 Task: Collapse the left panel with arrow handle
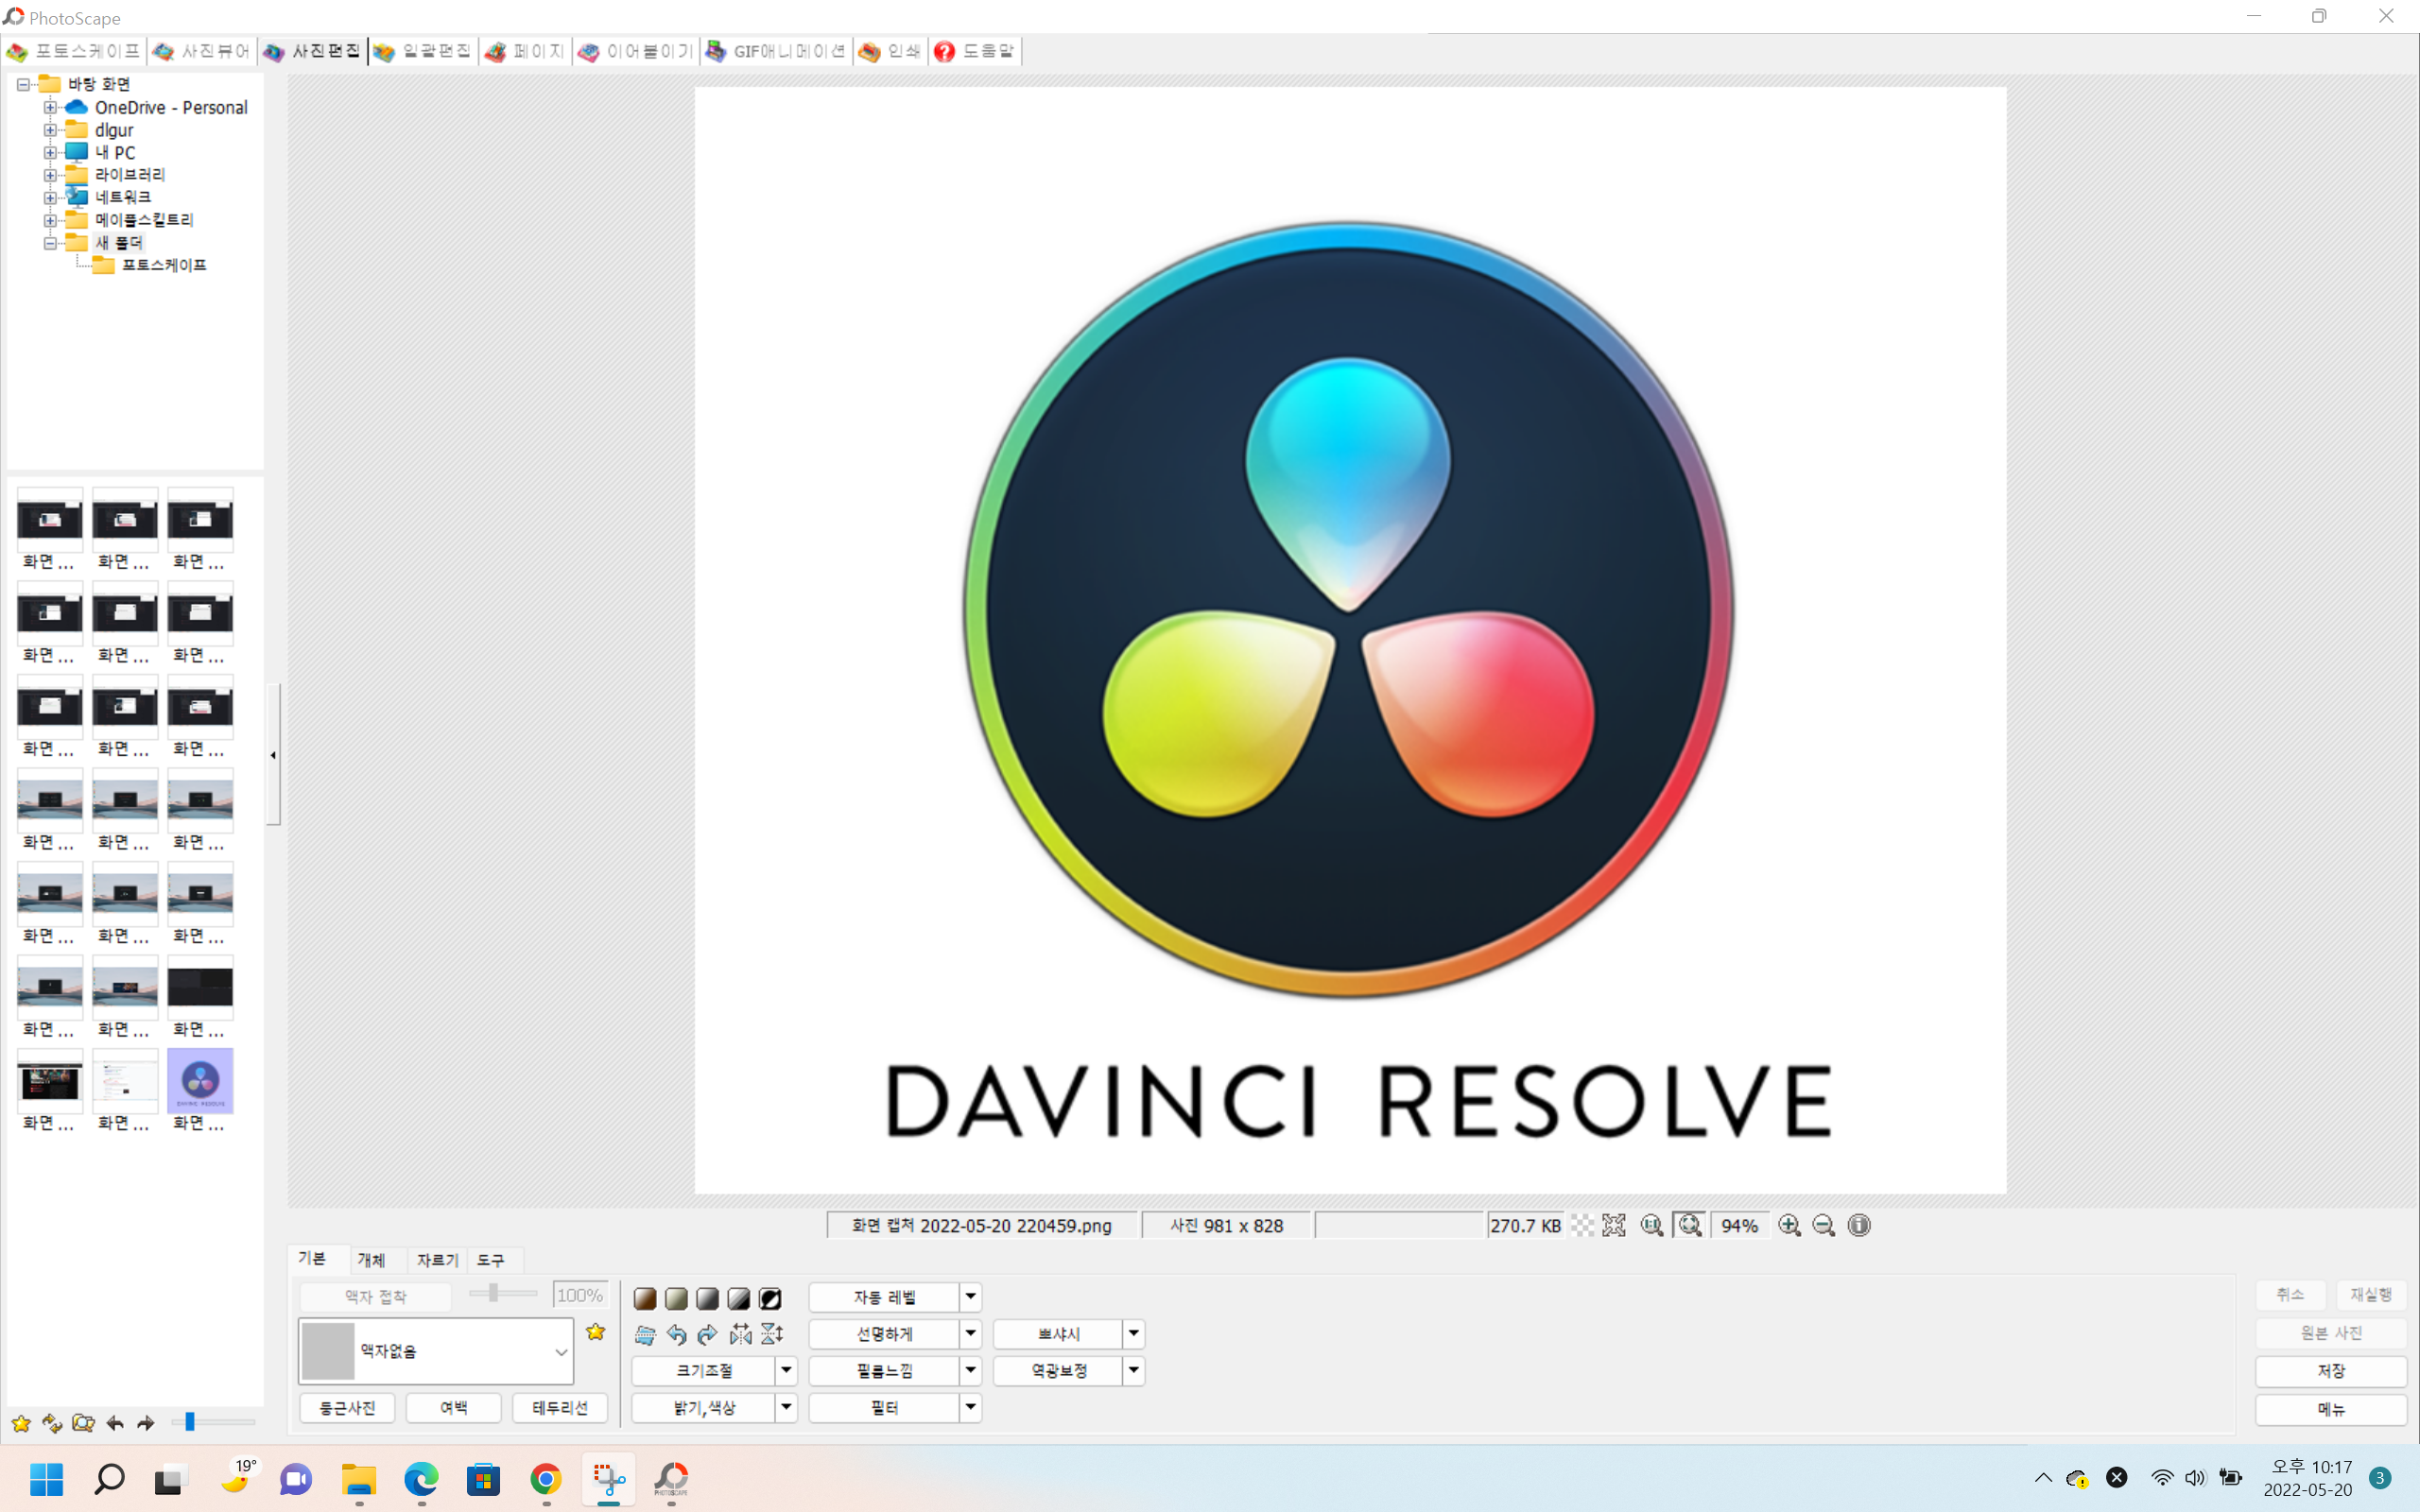(273, 755)
